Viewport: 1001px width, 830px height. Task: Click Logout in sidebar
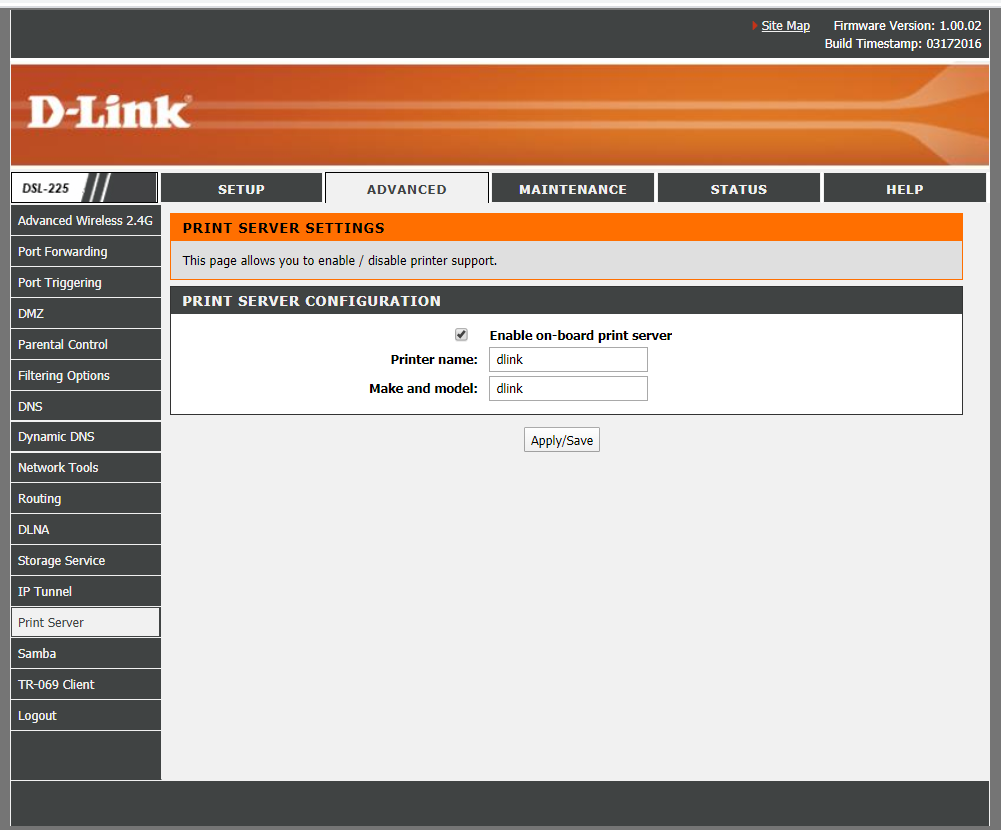coord(86,715)
